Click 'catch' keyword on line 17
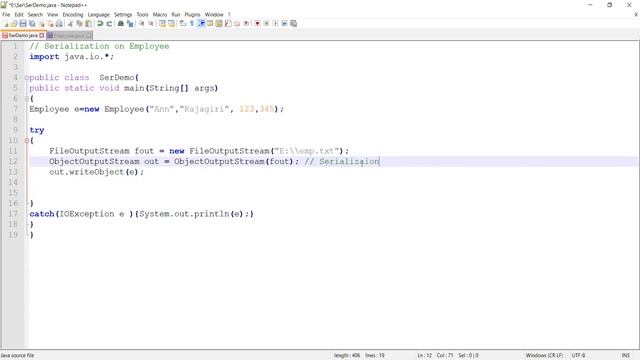Viewport: 640px width, 360px height. tap(42, 214)
